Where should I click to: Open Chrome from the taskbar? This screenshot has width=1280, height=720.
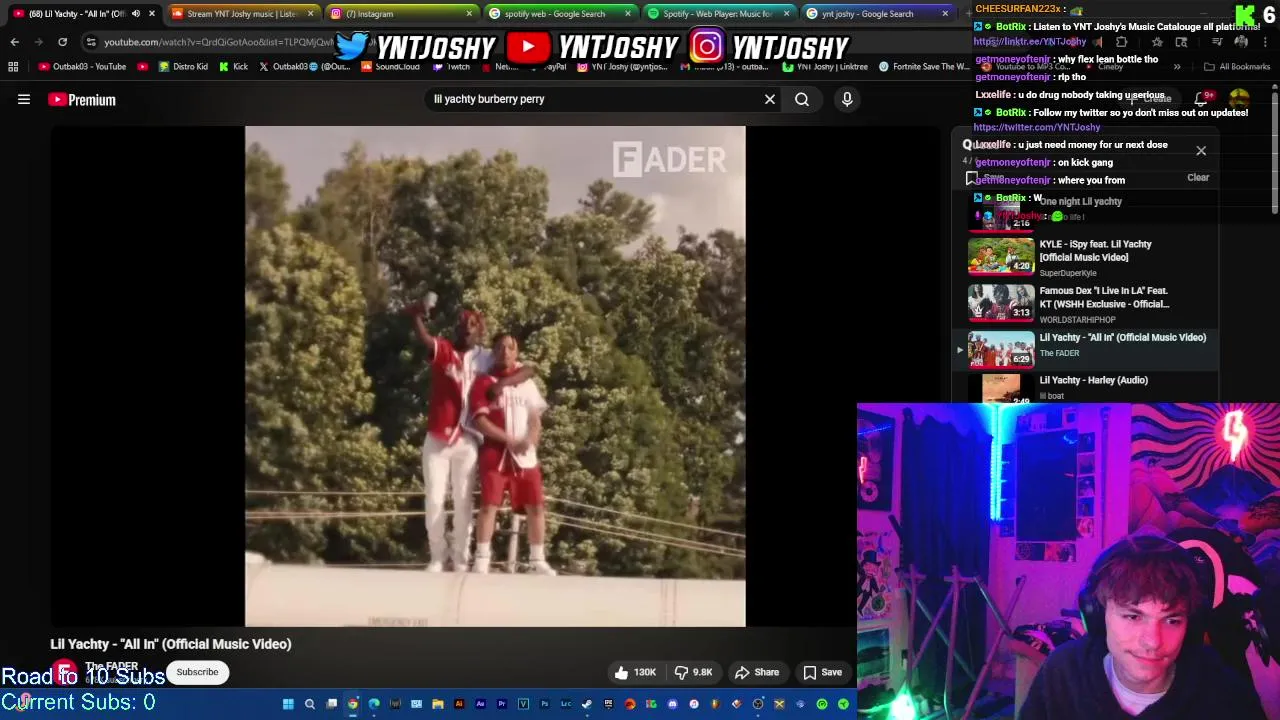(x=353, y=704)
